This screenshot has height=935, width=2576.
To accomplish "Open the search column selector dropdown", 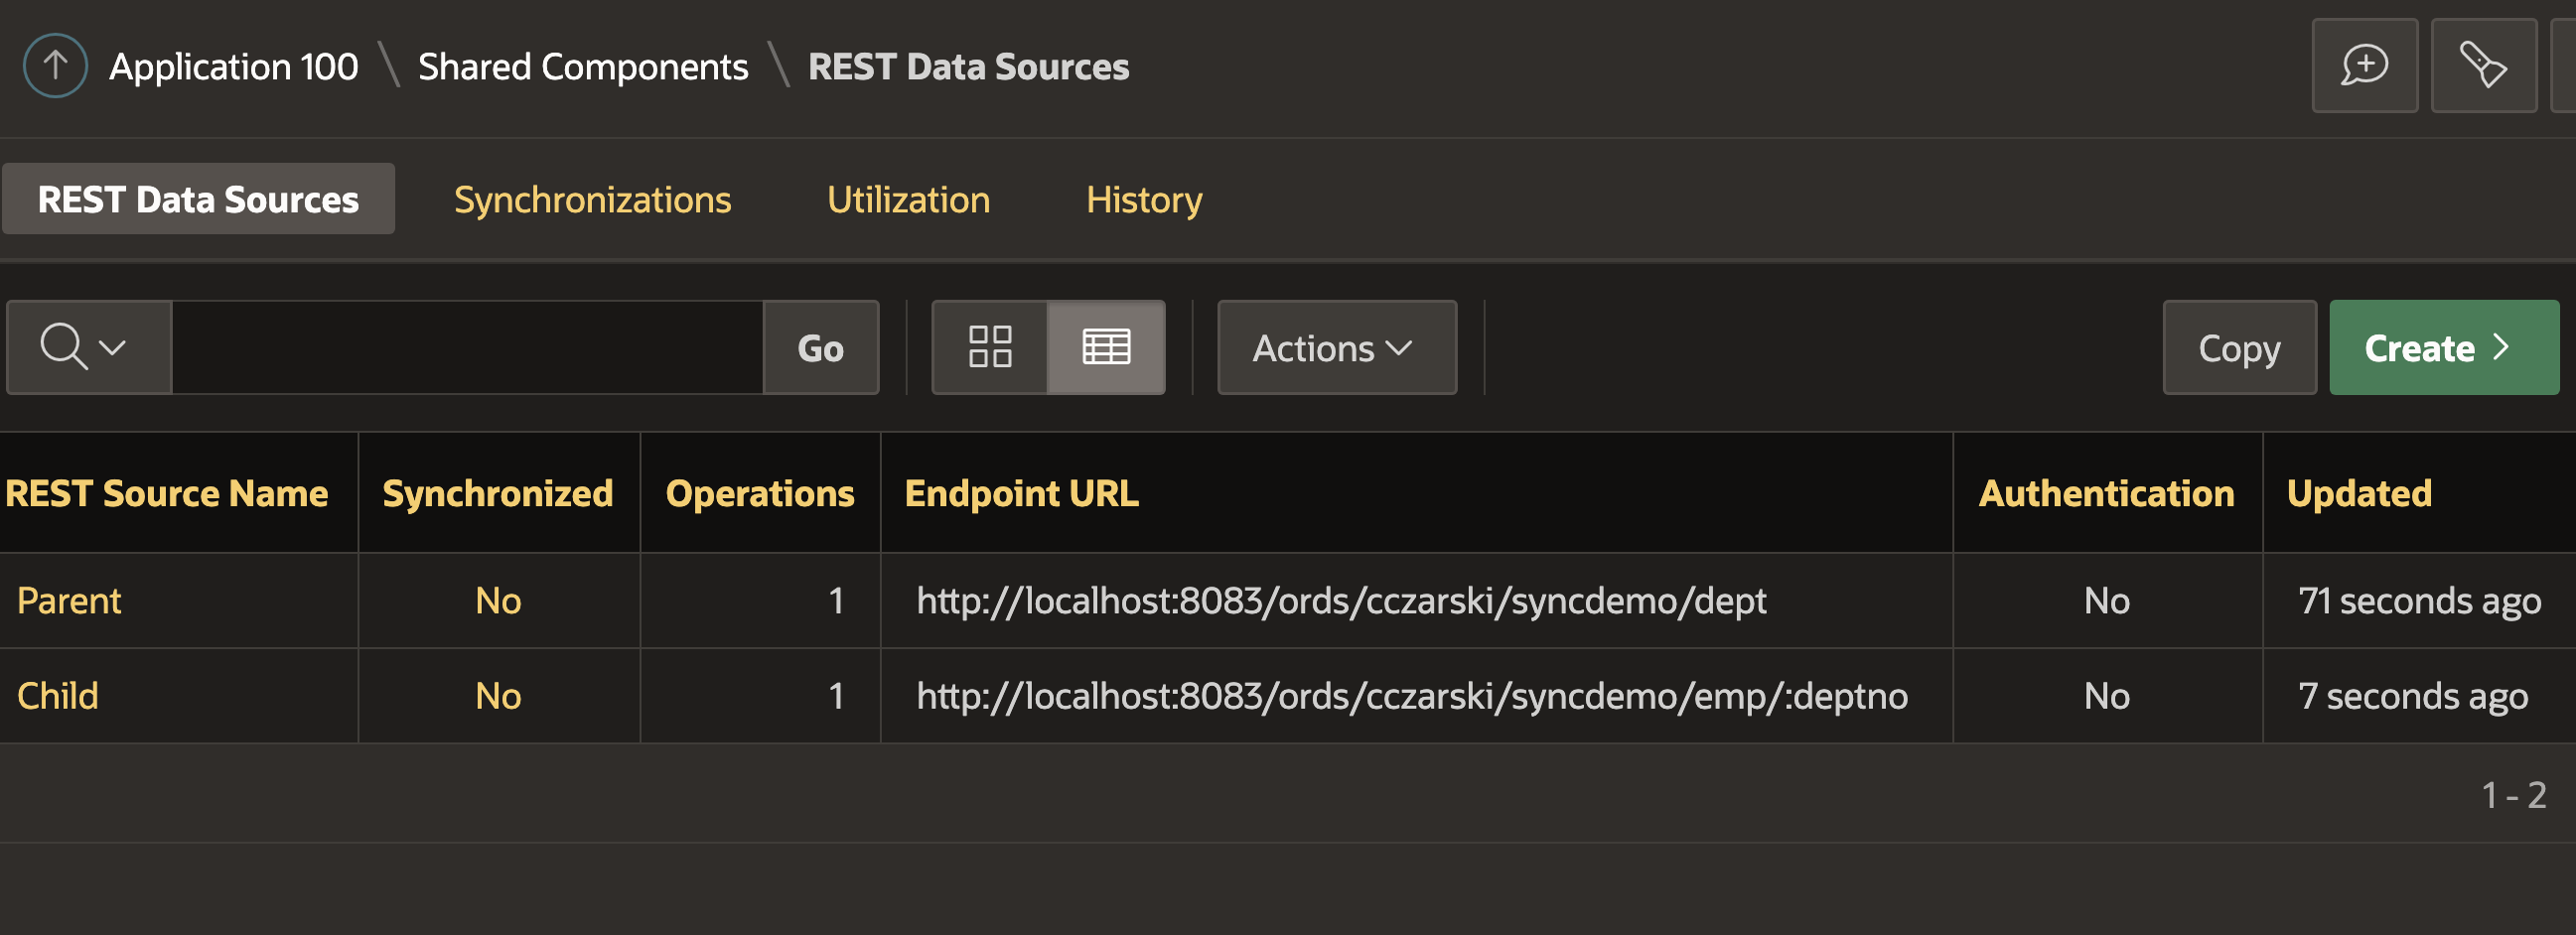I will point(112,347).
